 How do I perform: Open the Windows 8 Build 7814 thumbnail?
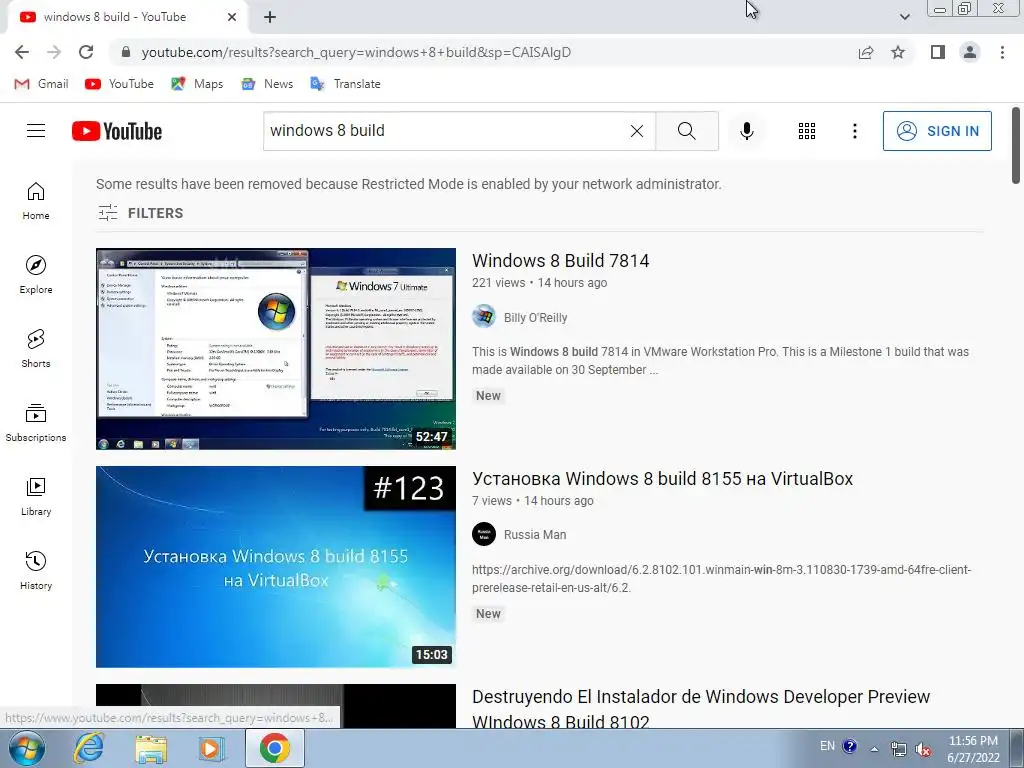tap(276, 349)
